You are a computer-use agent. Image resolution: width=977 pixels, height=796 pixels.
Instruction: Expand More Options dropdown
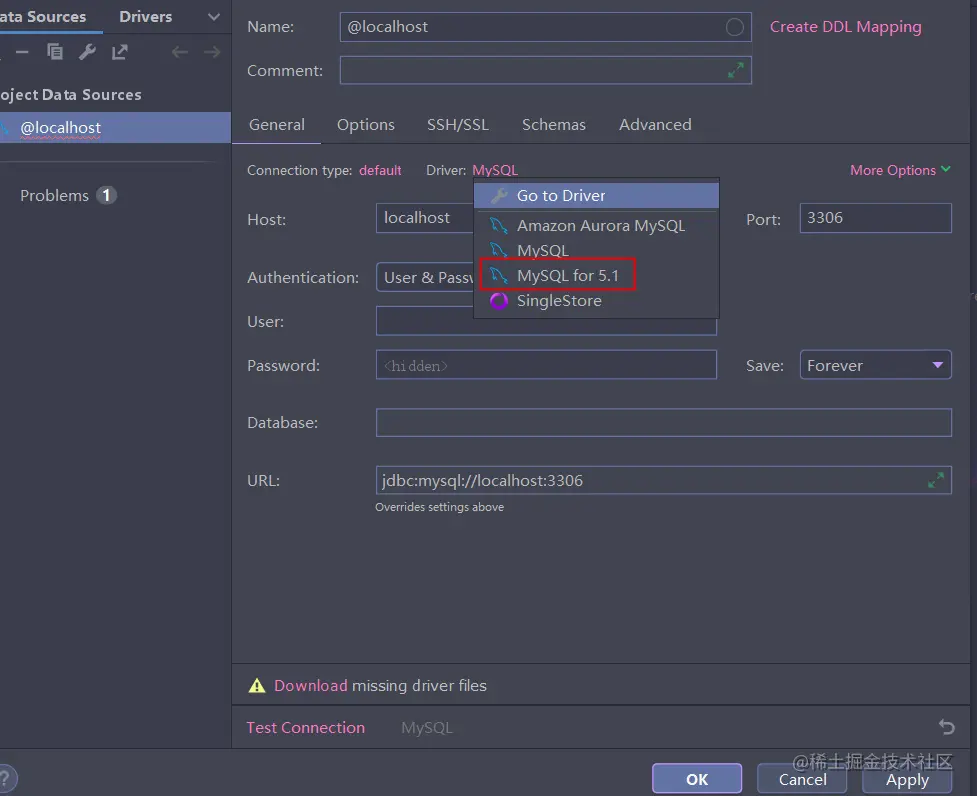coord(900,170)
